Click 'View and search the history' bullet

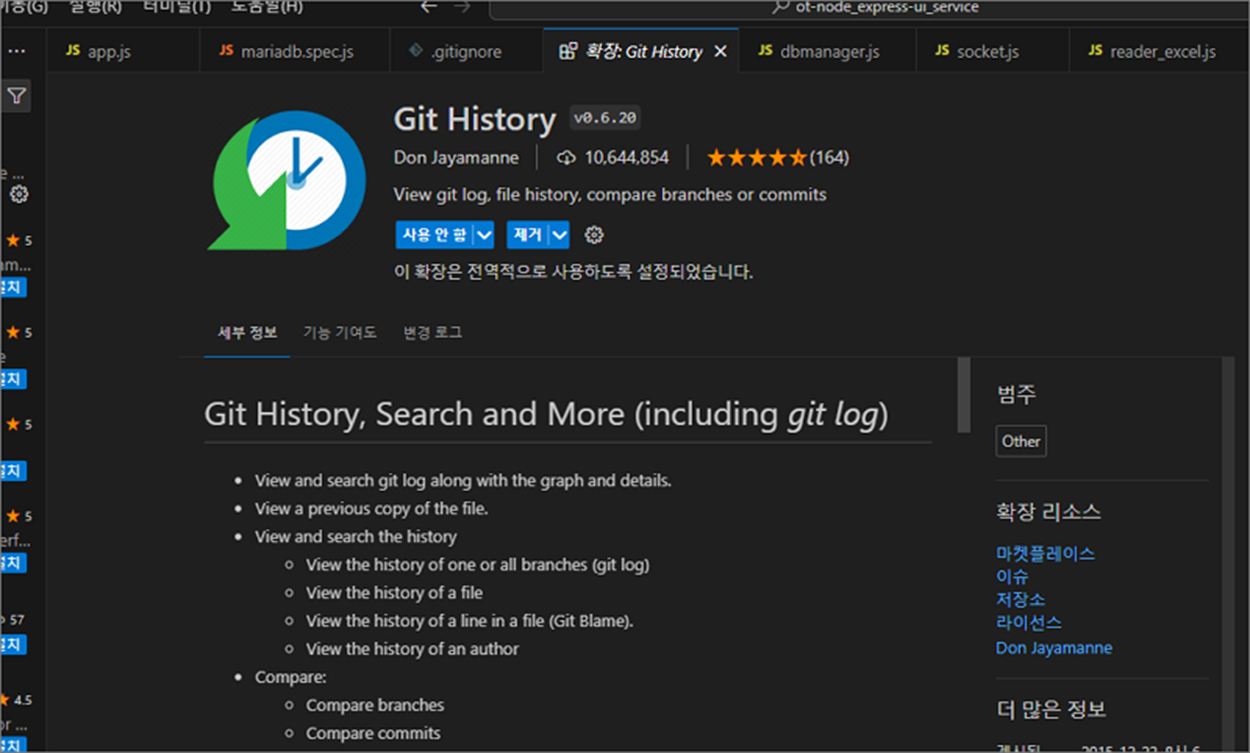[x=355, y=536]
